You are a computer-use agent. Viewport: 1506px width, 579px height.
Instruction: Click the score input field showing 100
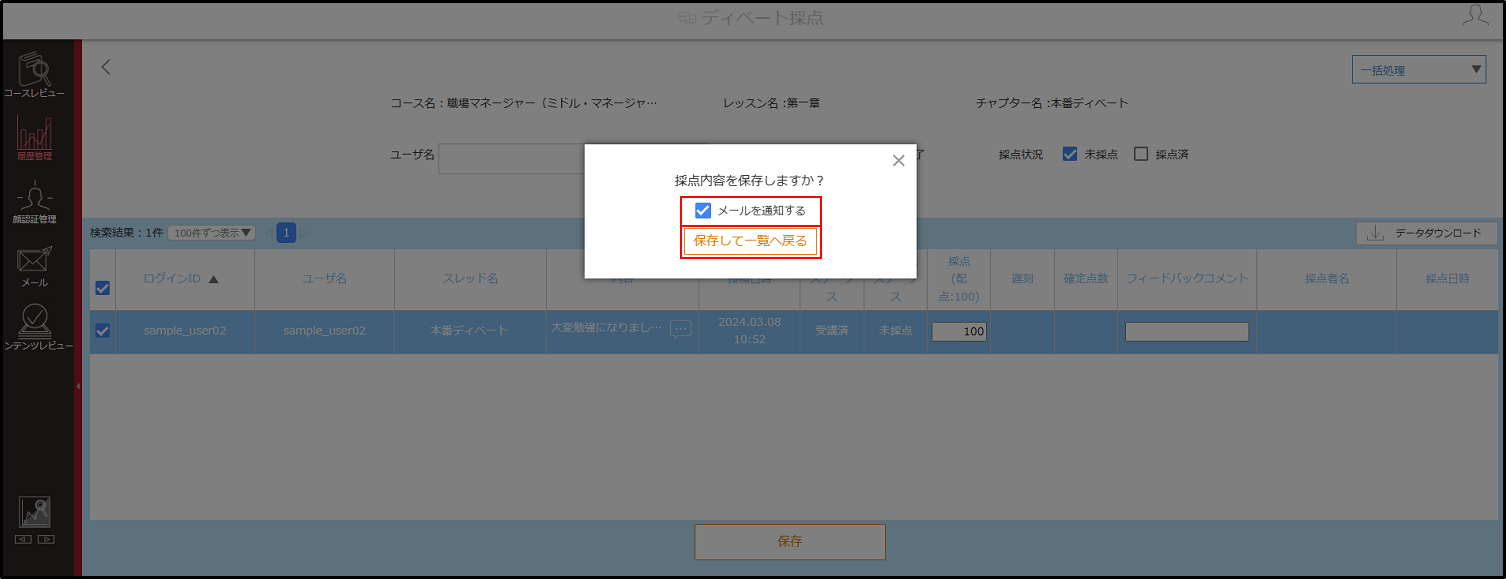click(959, 331)
